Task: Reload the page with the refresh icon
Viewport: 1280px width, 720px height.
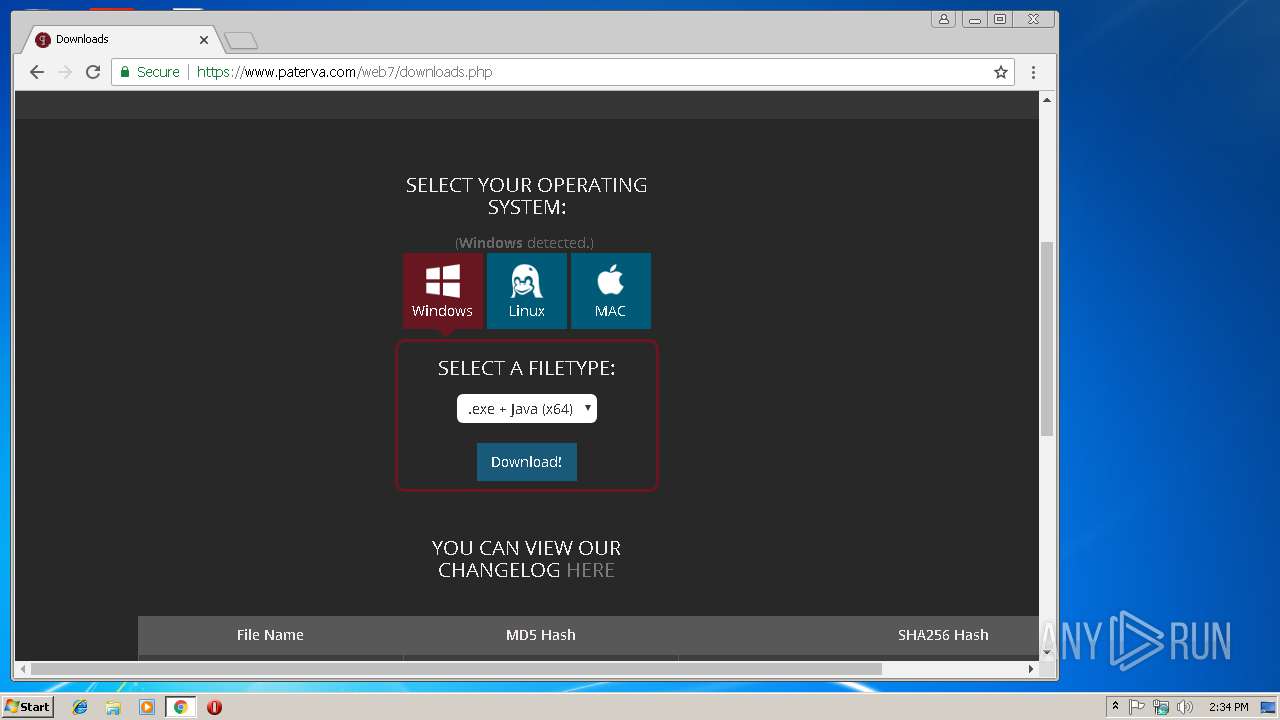Action: pyautogui.click(x=93, y=72)
